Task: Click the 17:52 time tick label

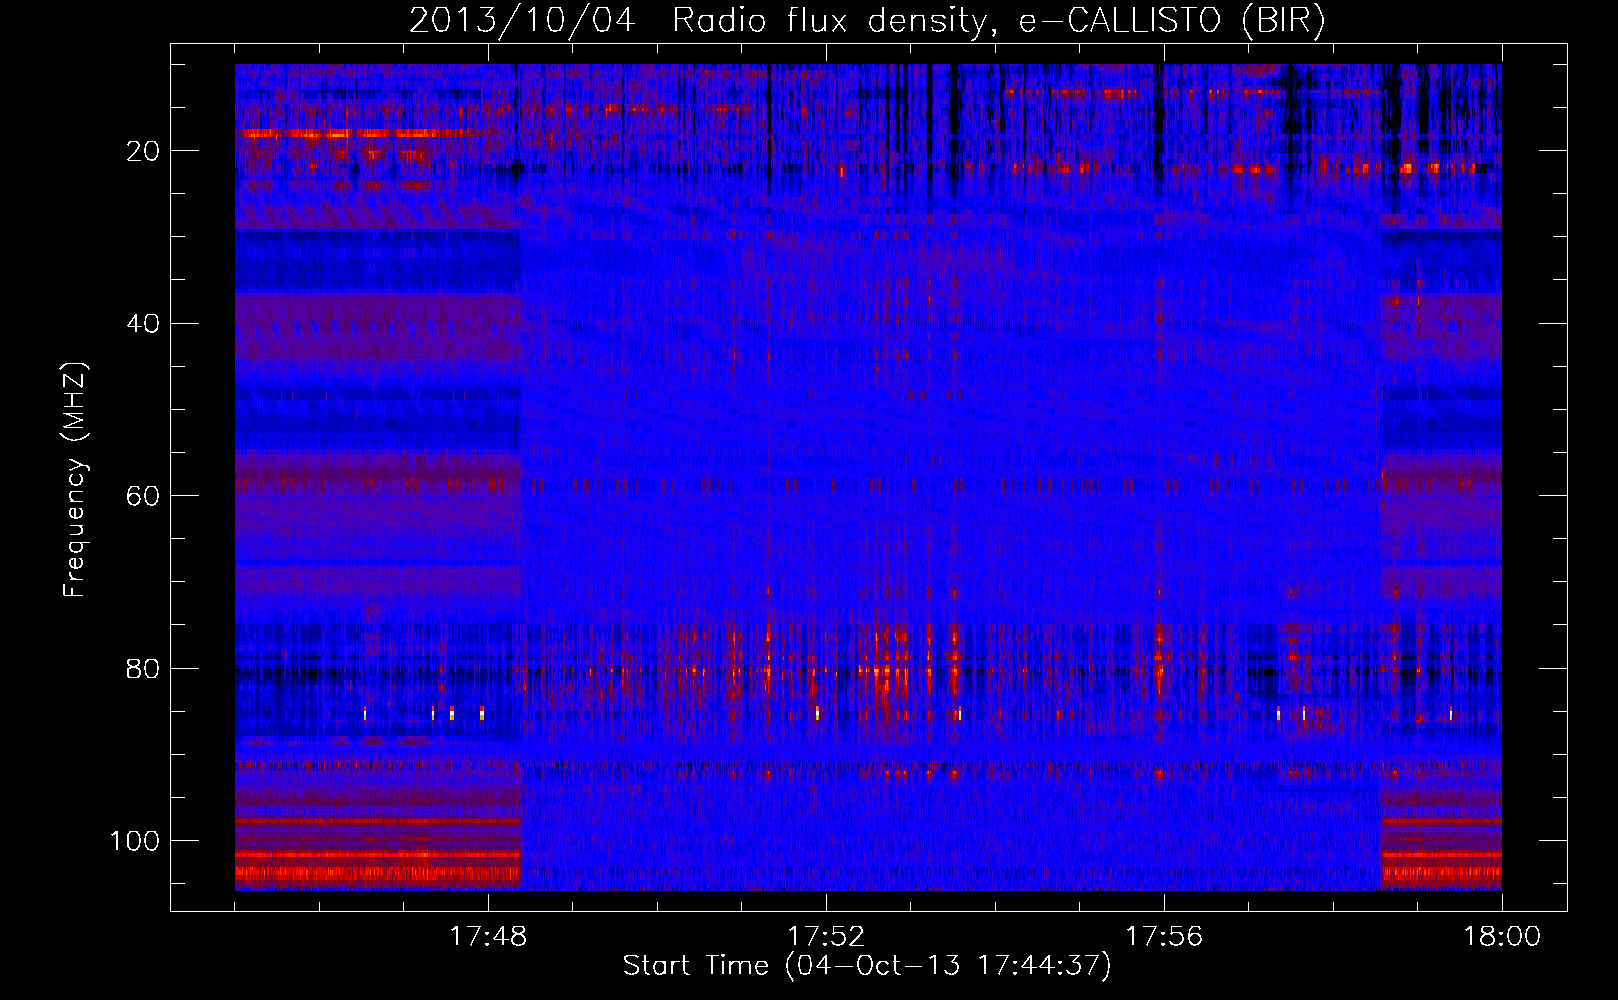Action: [x=826, y=937]
